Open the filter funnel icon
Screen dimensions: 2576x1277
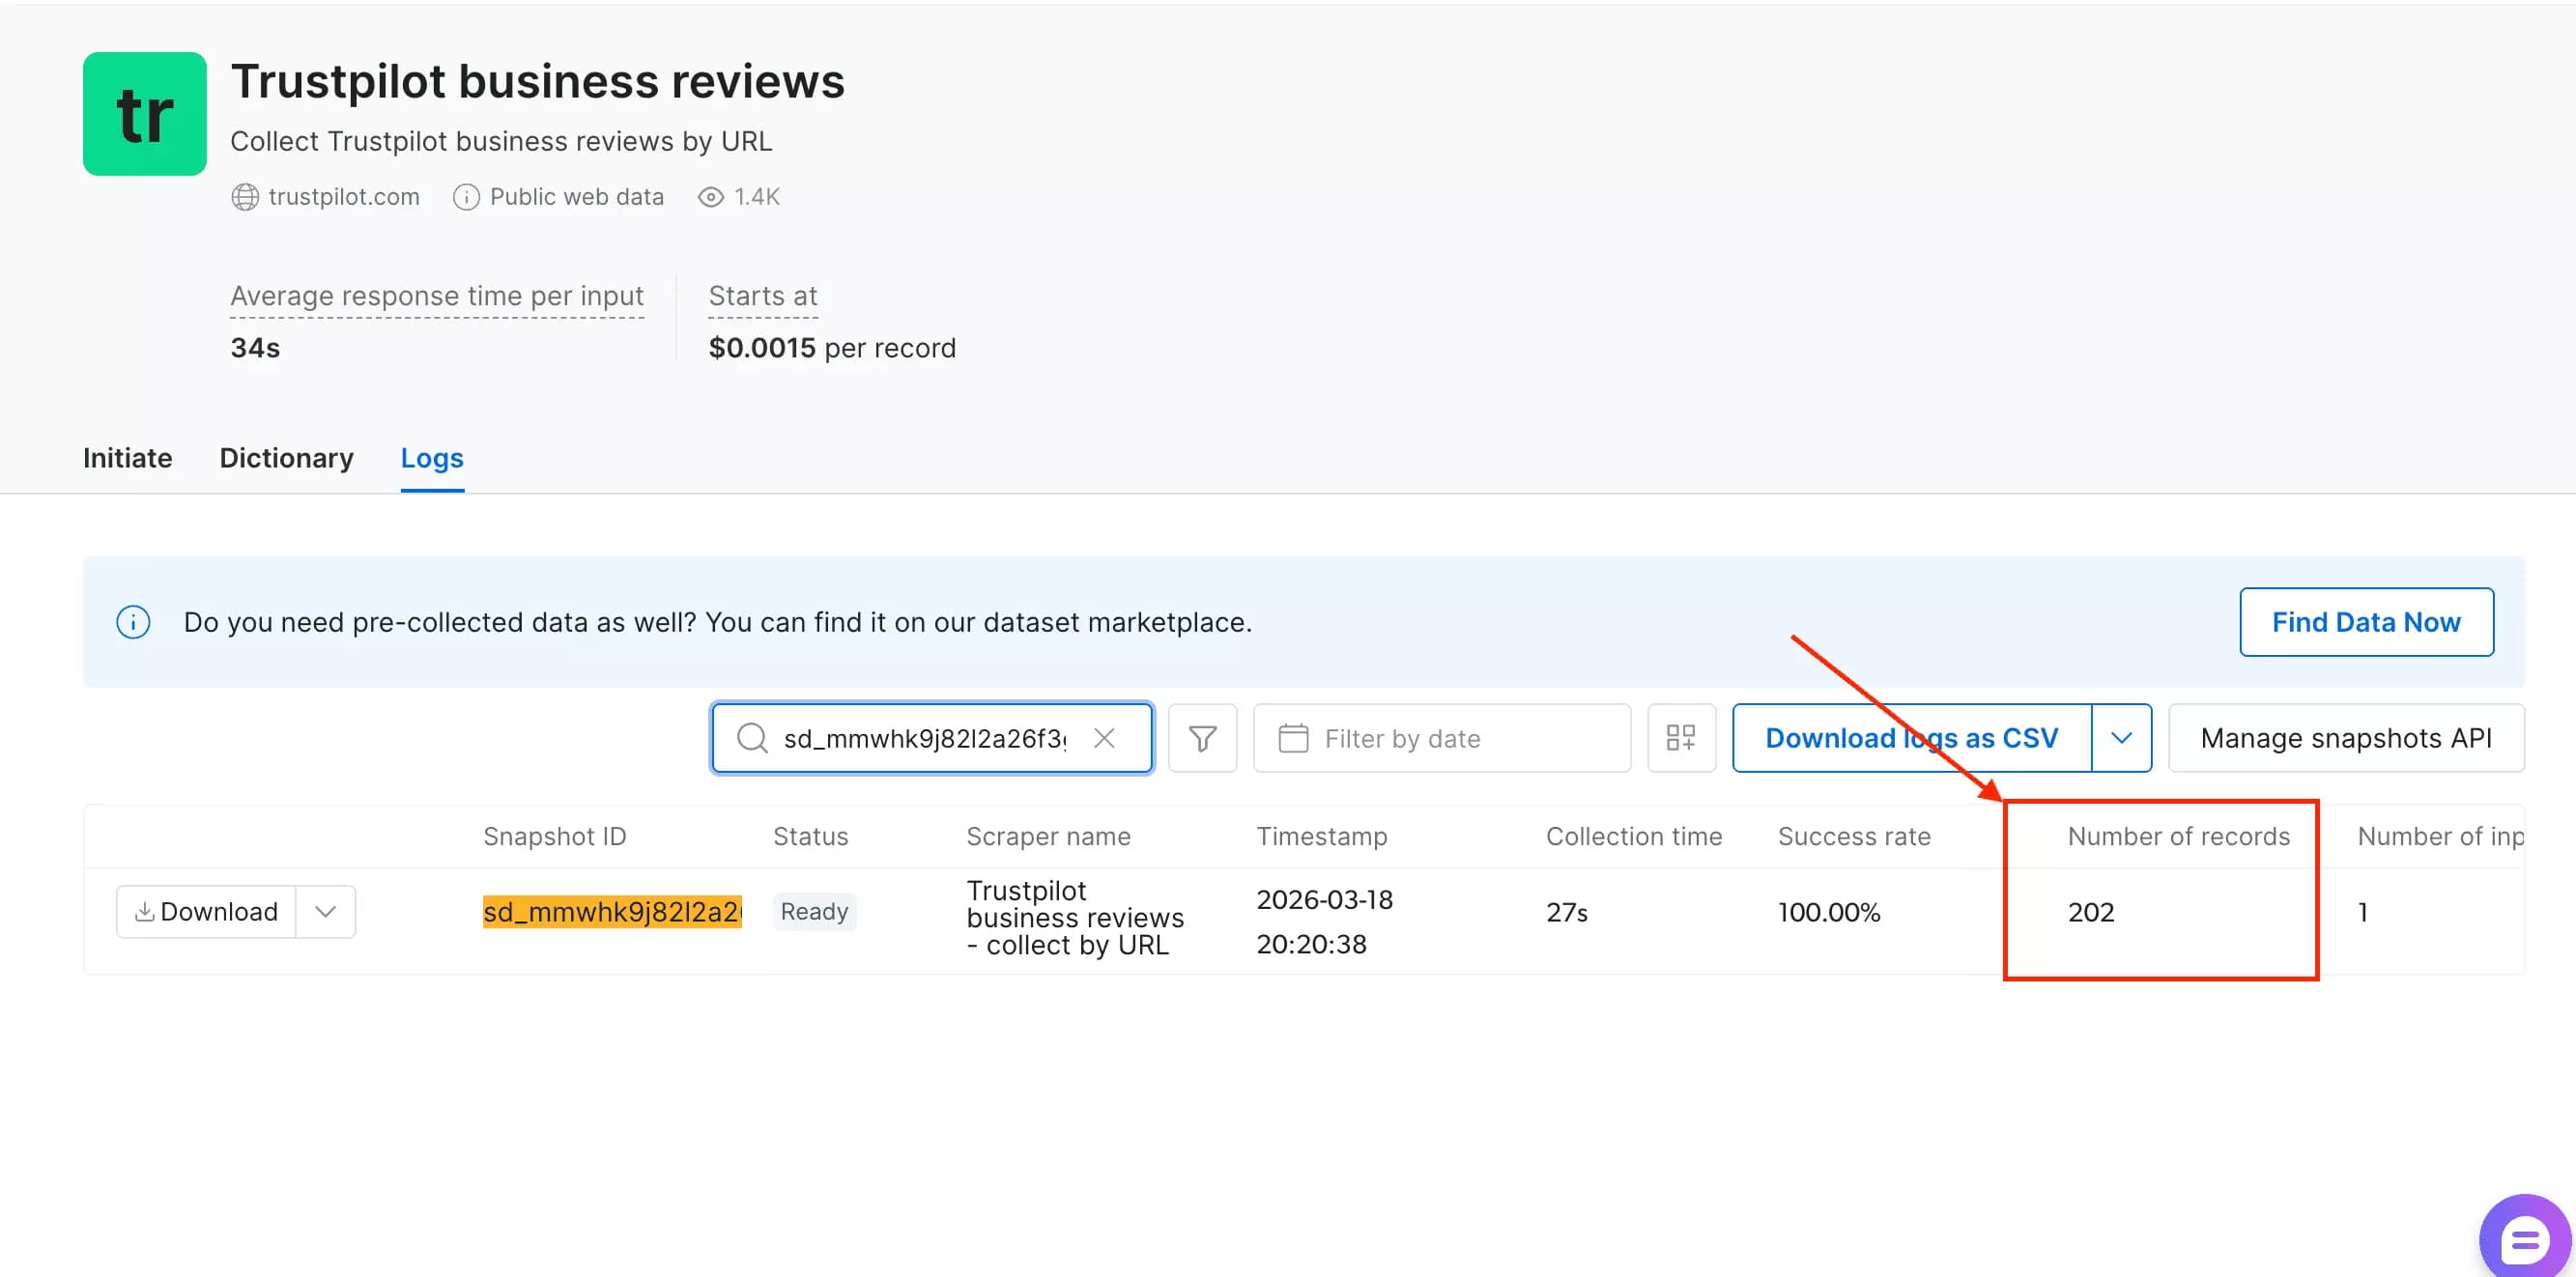pos(1202,738)
